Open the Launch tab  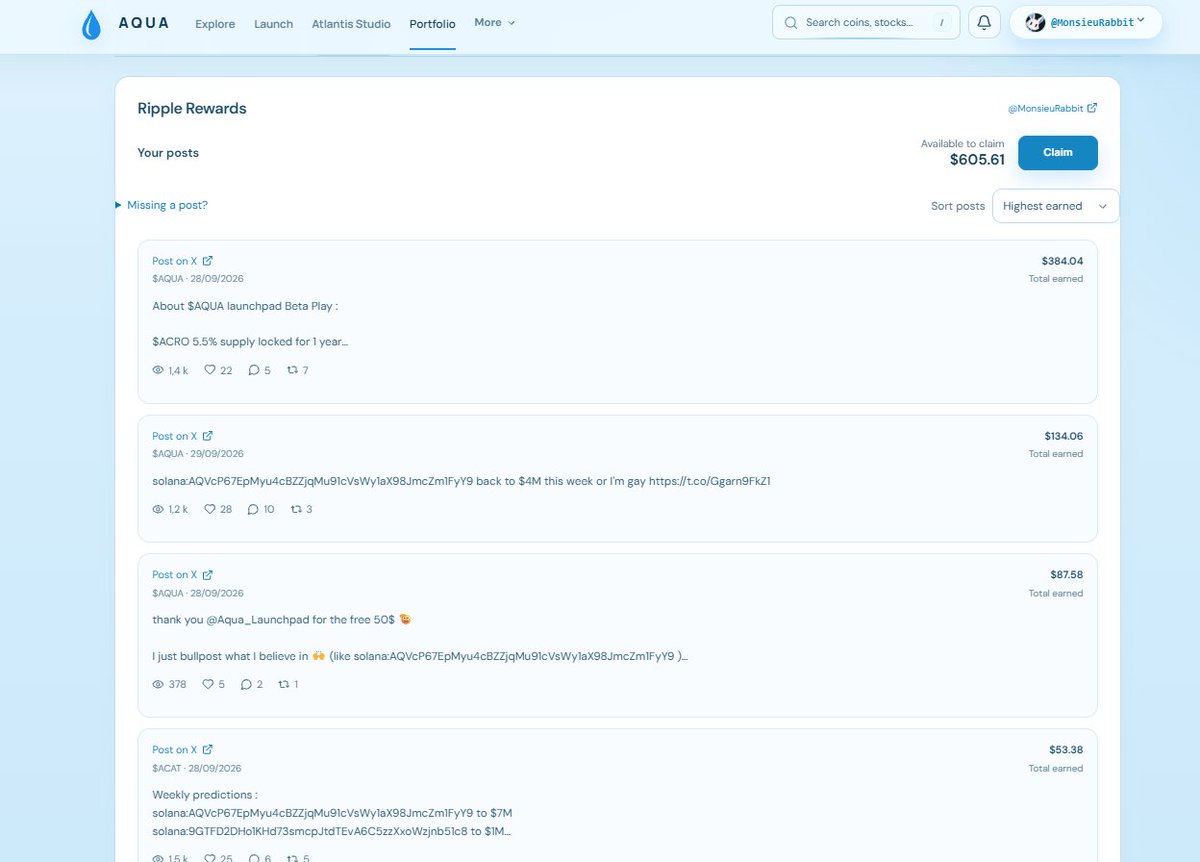(x=274, y=23)
